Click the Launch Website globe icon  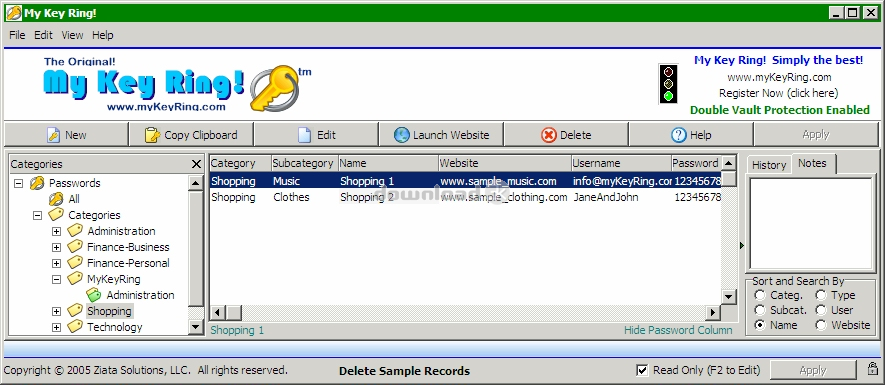[402, 135]
